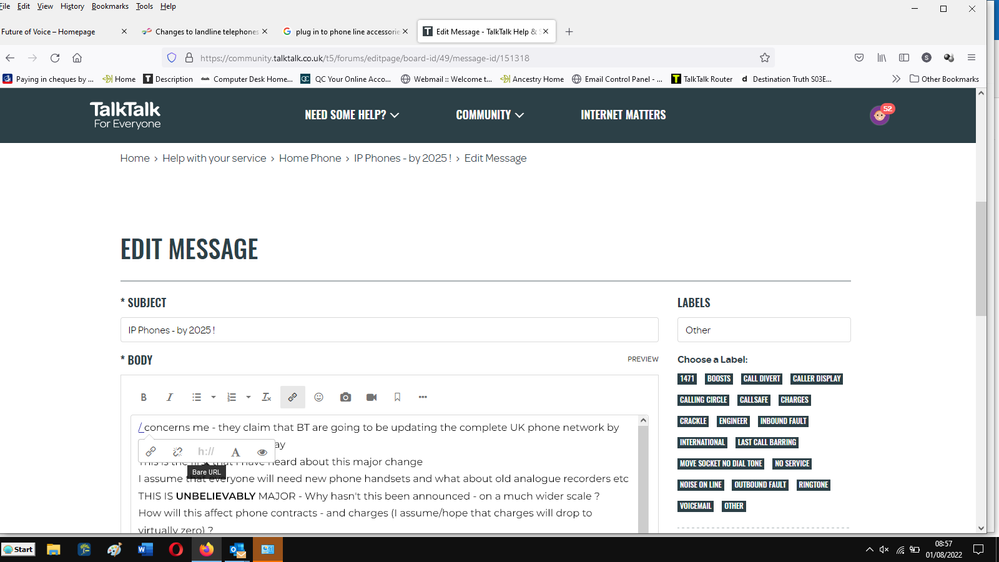Open Opera from the taskbar

pyautogui.click(x=176, y=549)
